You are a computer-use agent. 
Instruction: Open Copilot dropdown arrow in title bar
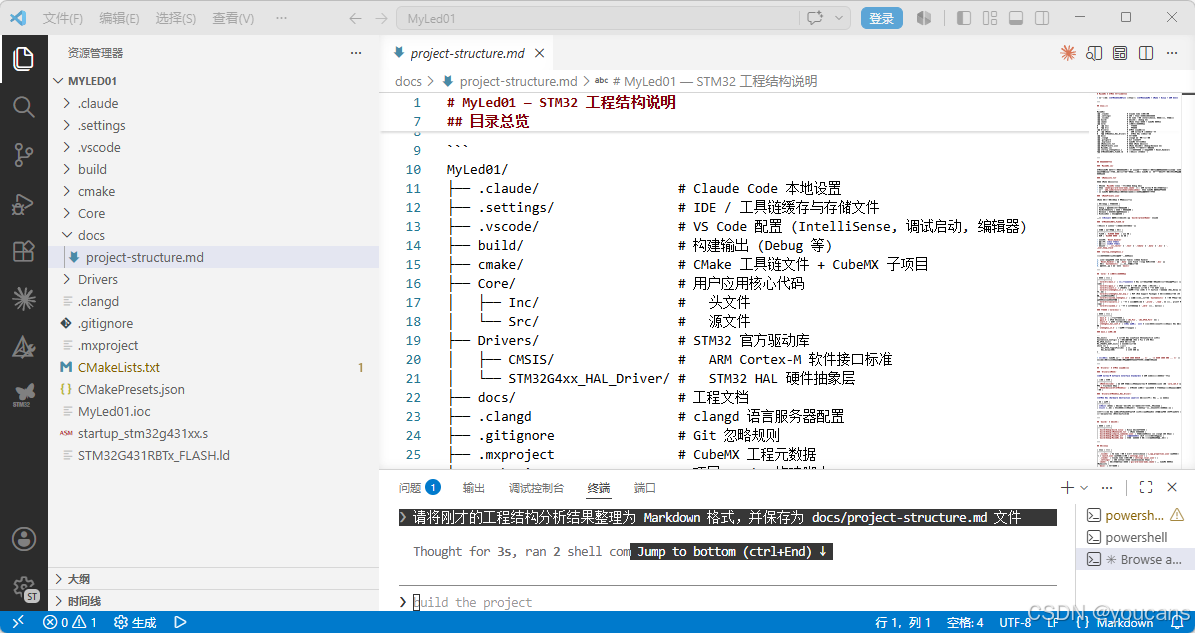tap(839, 18)
